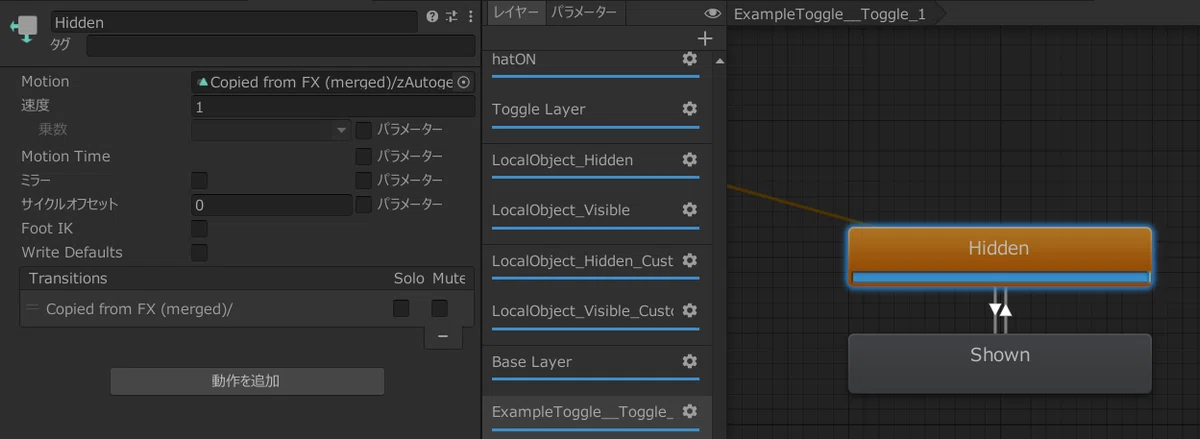The width and height of the screenshot is (1200, 439).
Task: Open settings gear for LocalObject_Hidden_Cust layer
Action: [x=689, y=261]
